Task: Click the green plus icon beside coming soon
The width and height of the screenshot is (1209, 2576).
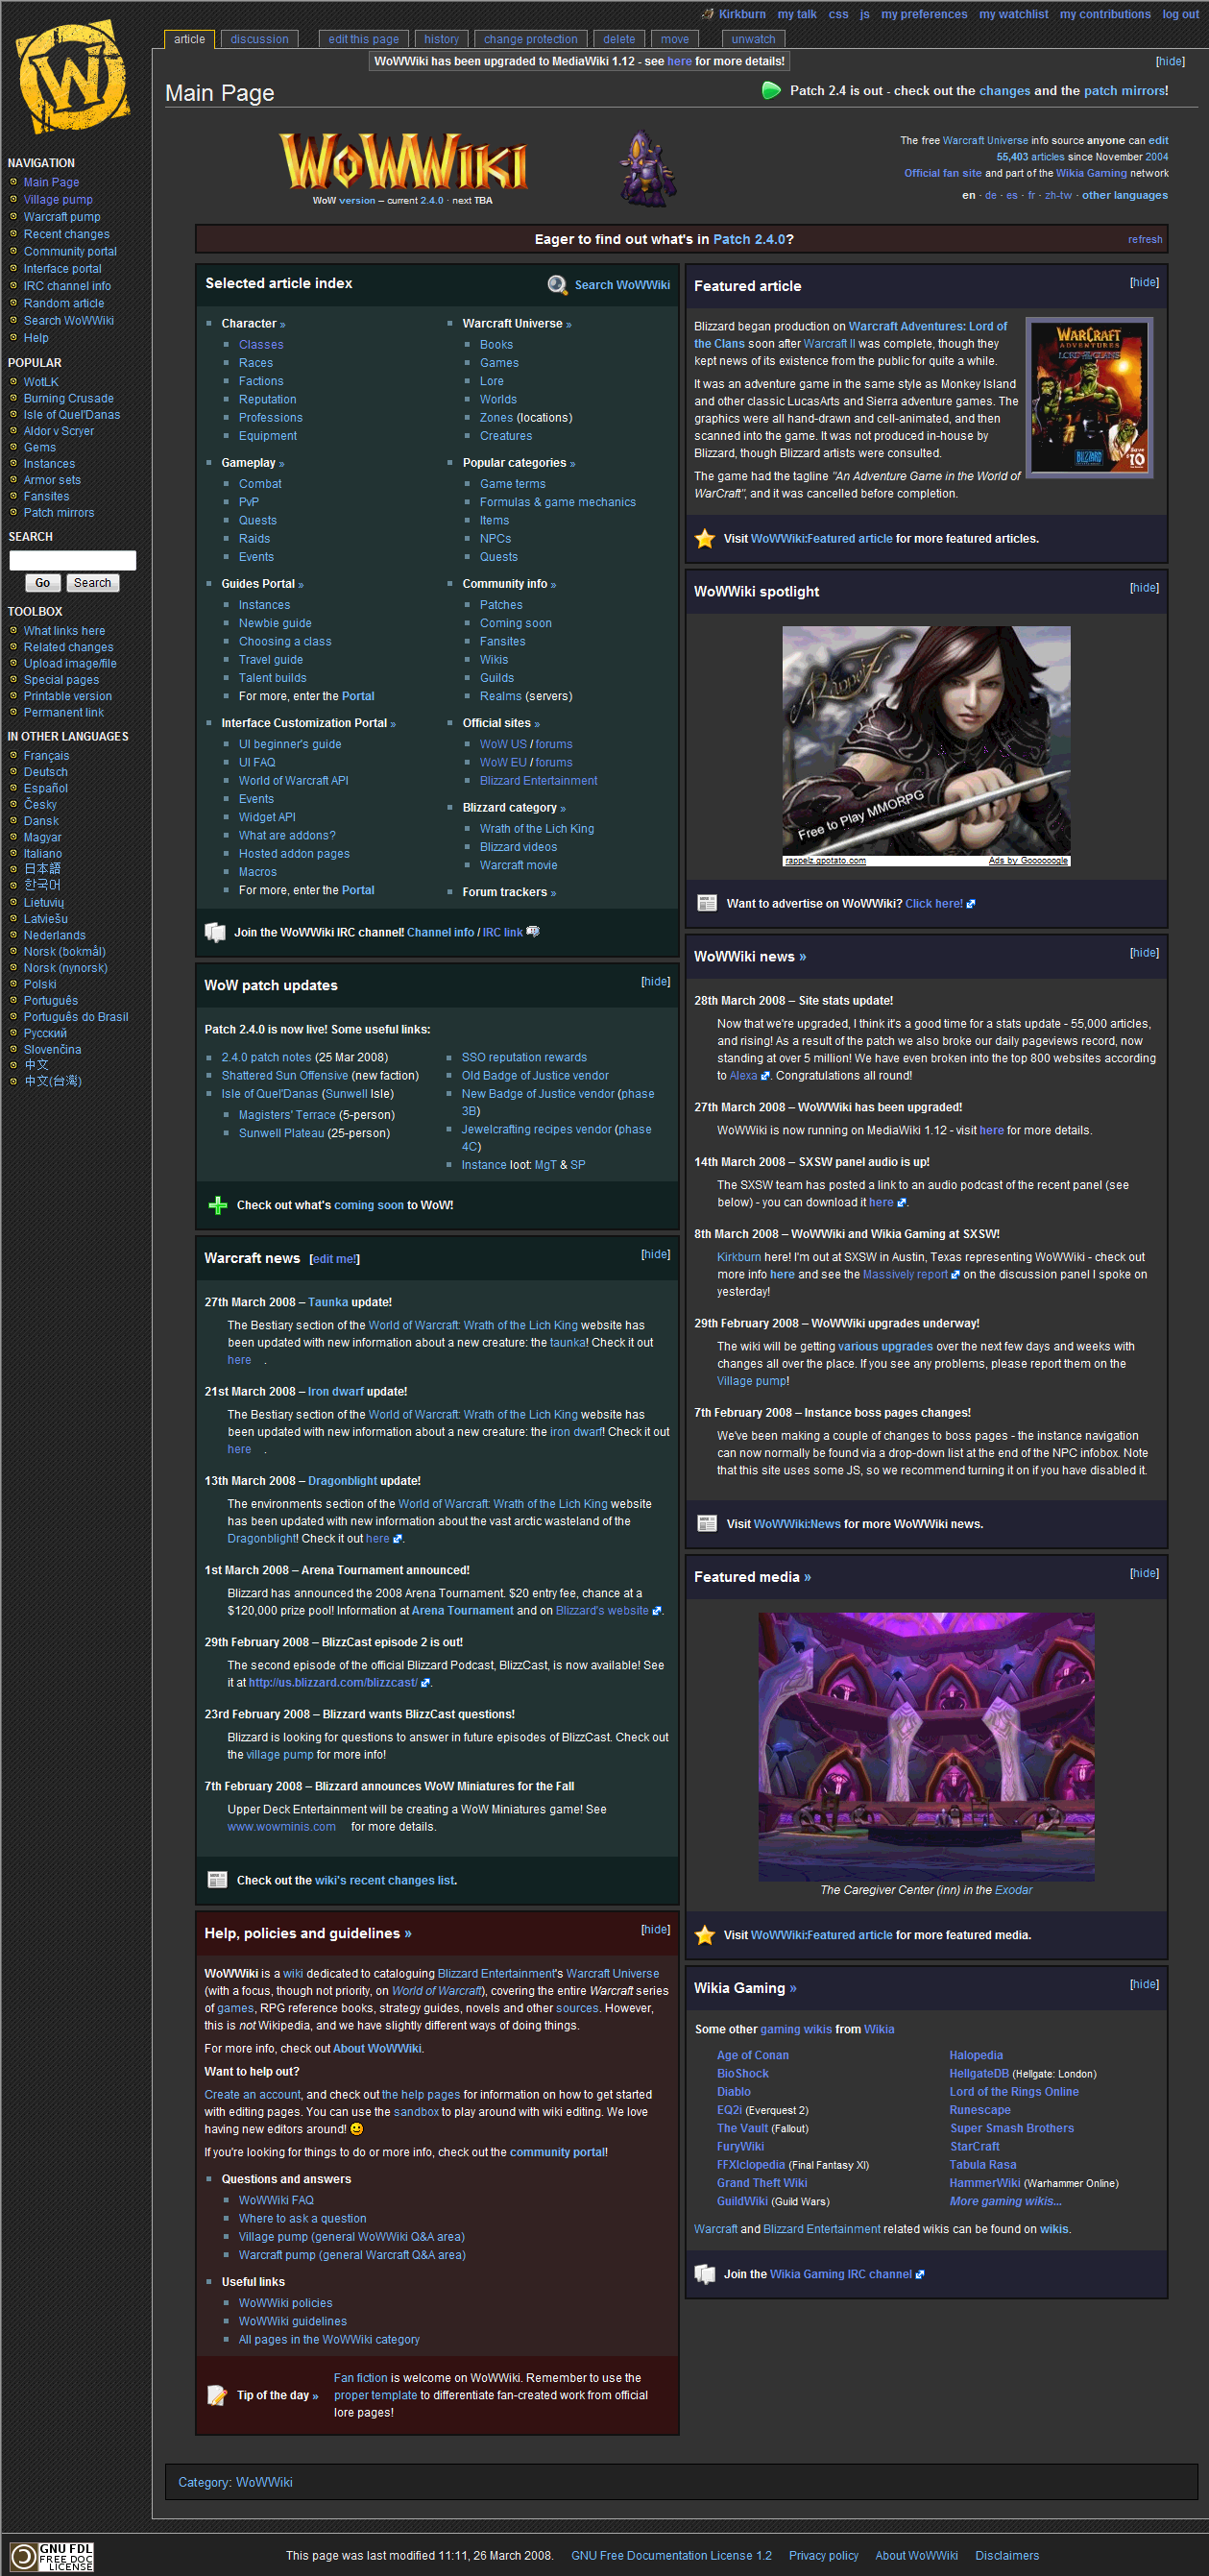Action: tap(217, 1205)
